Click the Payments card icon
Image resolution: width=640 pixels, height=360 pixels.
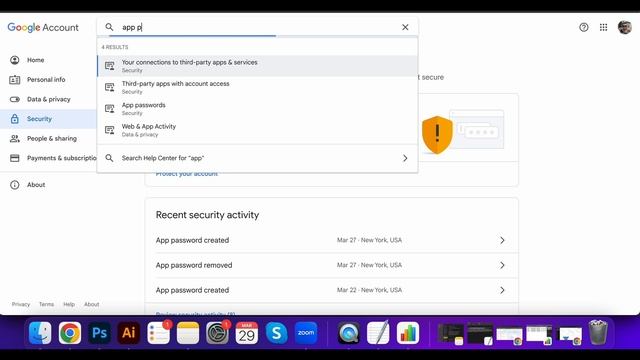point(15,158)
